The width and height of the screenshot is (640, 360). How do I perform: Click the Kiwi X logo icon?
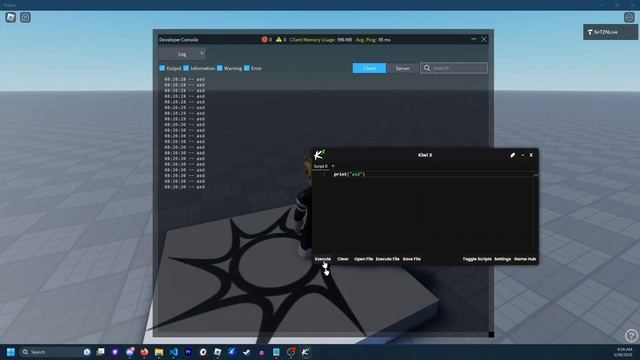(x=319, y=155)
